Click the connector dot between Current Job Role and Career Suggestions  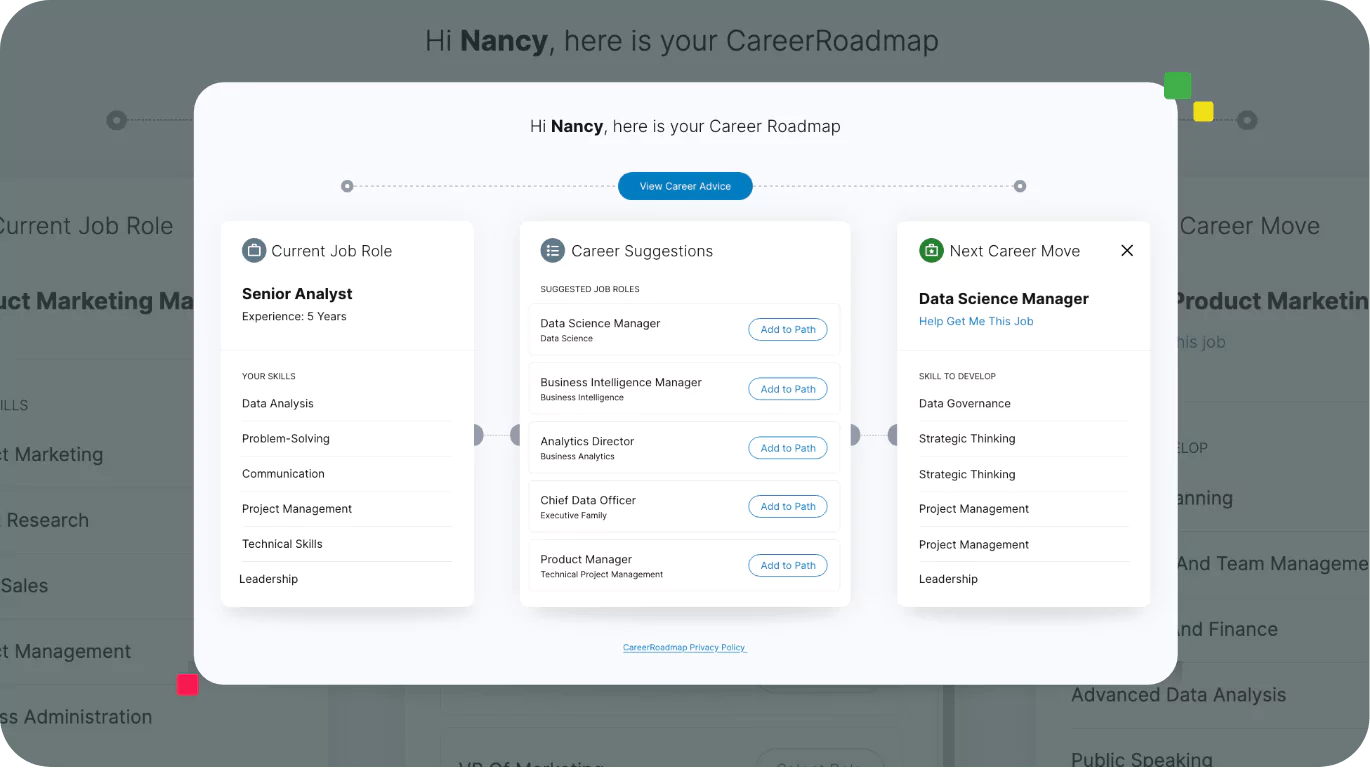coord(478,435)
